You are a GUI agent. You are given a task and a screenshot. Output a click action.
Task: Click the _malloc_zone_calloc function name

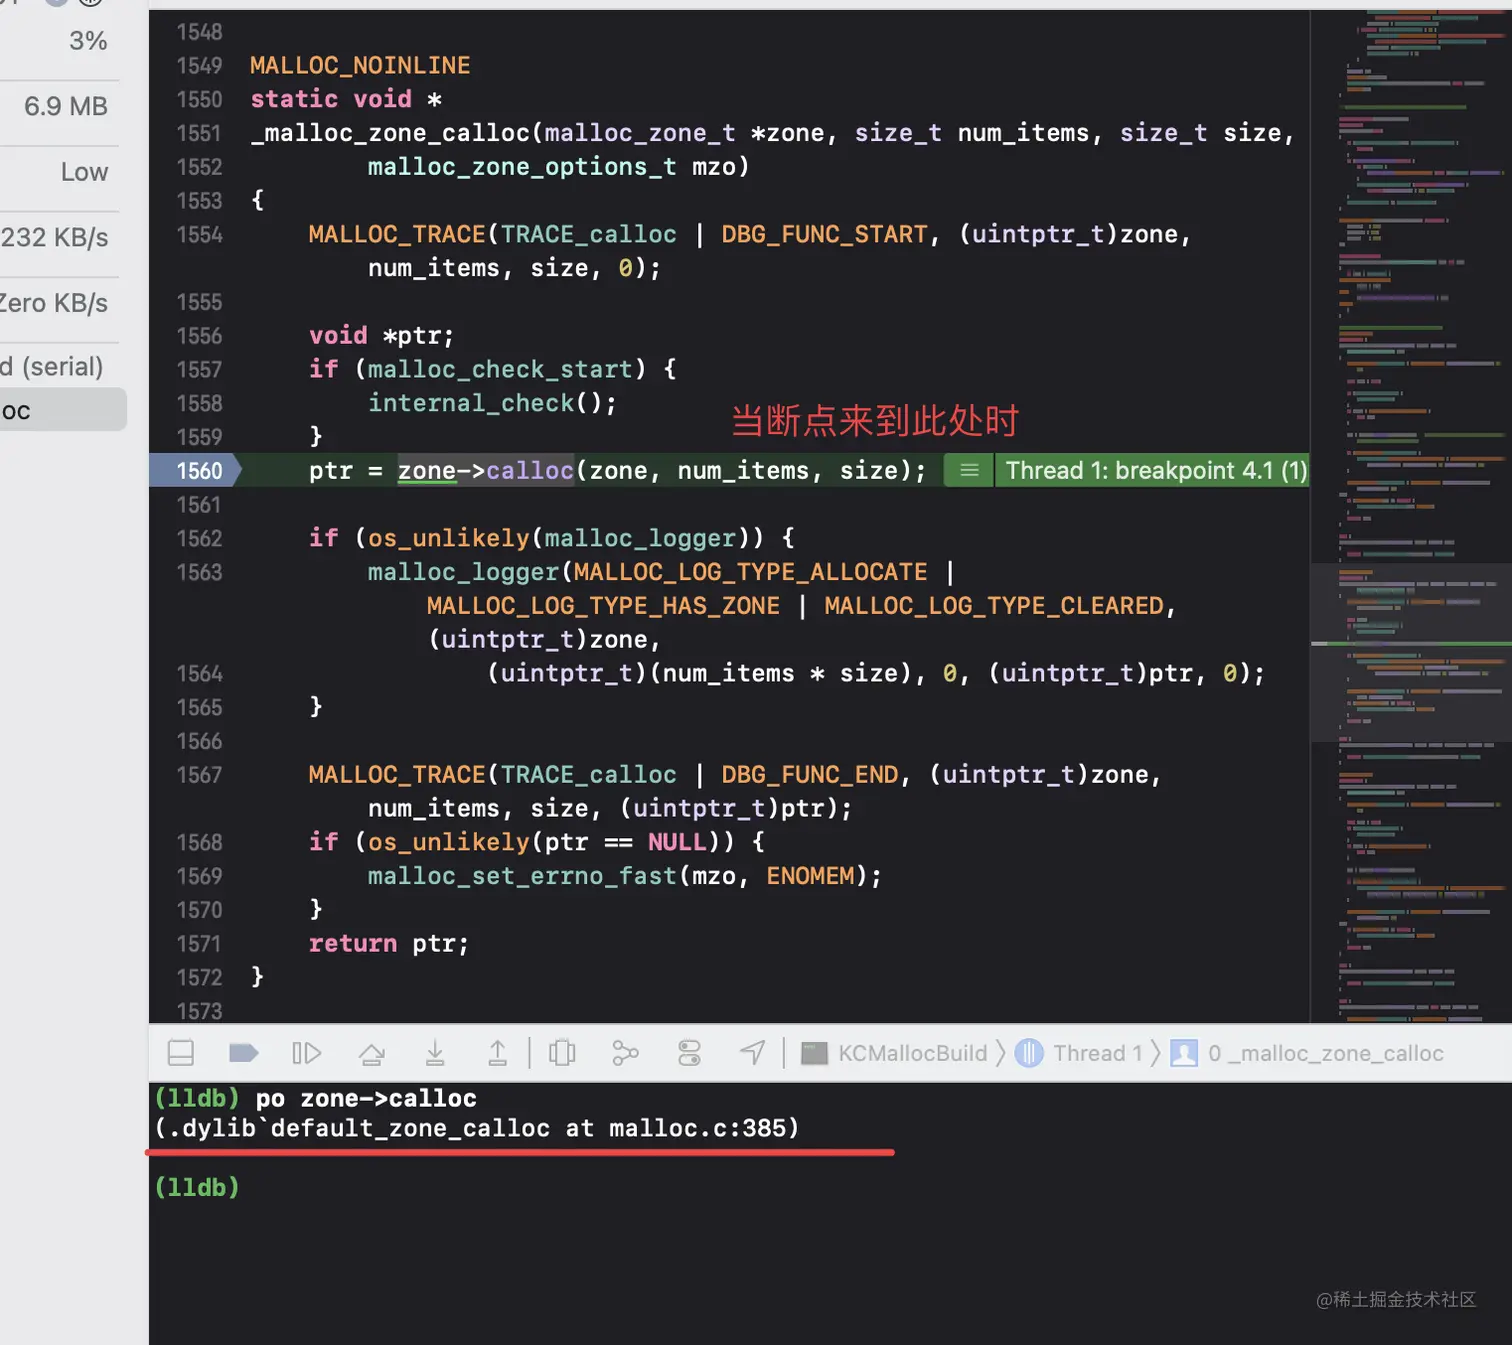pyautogui.click(x=390, y=133)
